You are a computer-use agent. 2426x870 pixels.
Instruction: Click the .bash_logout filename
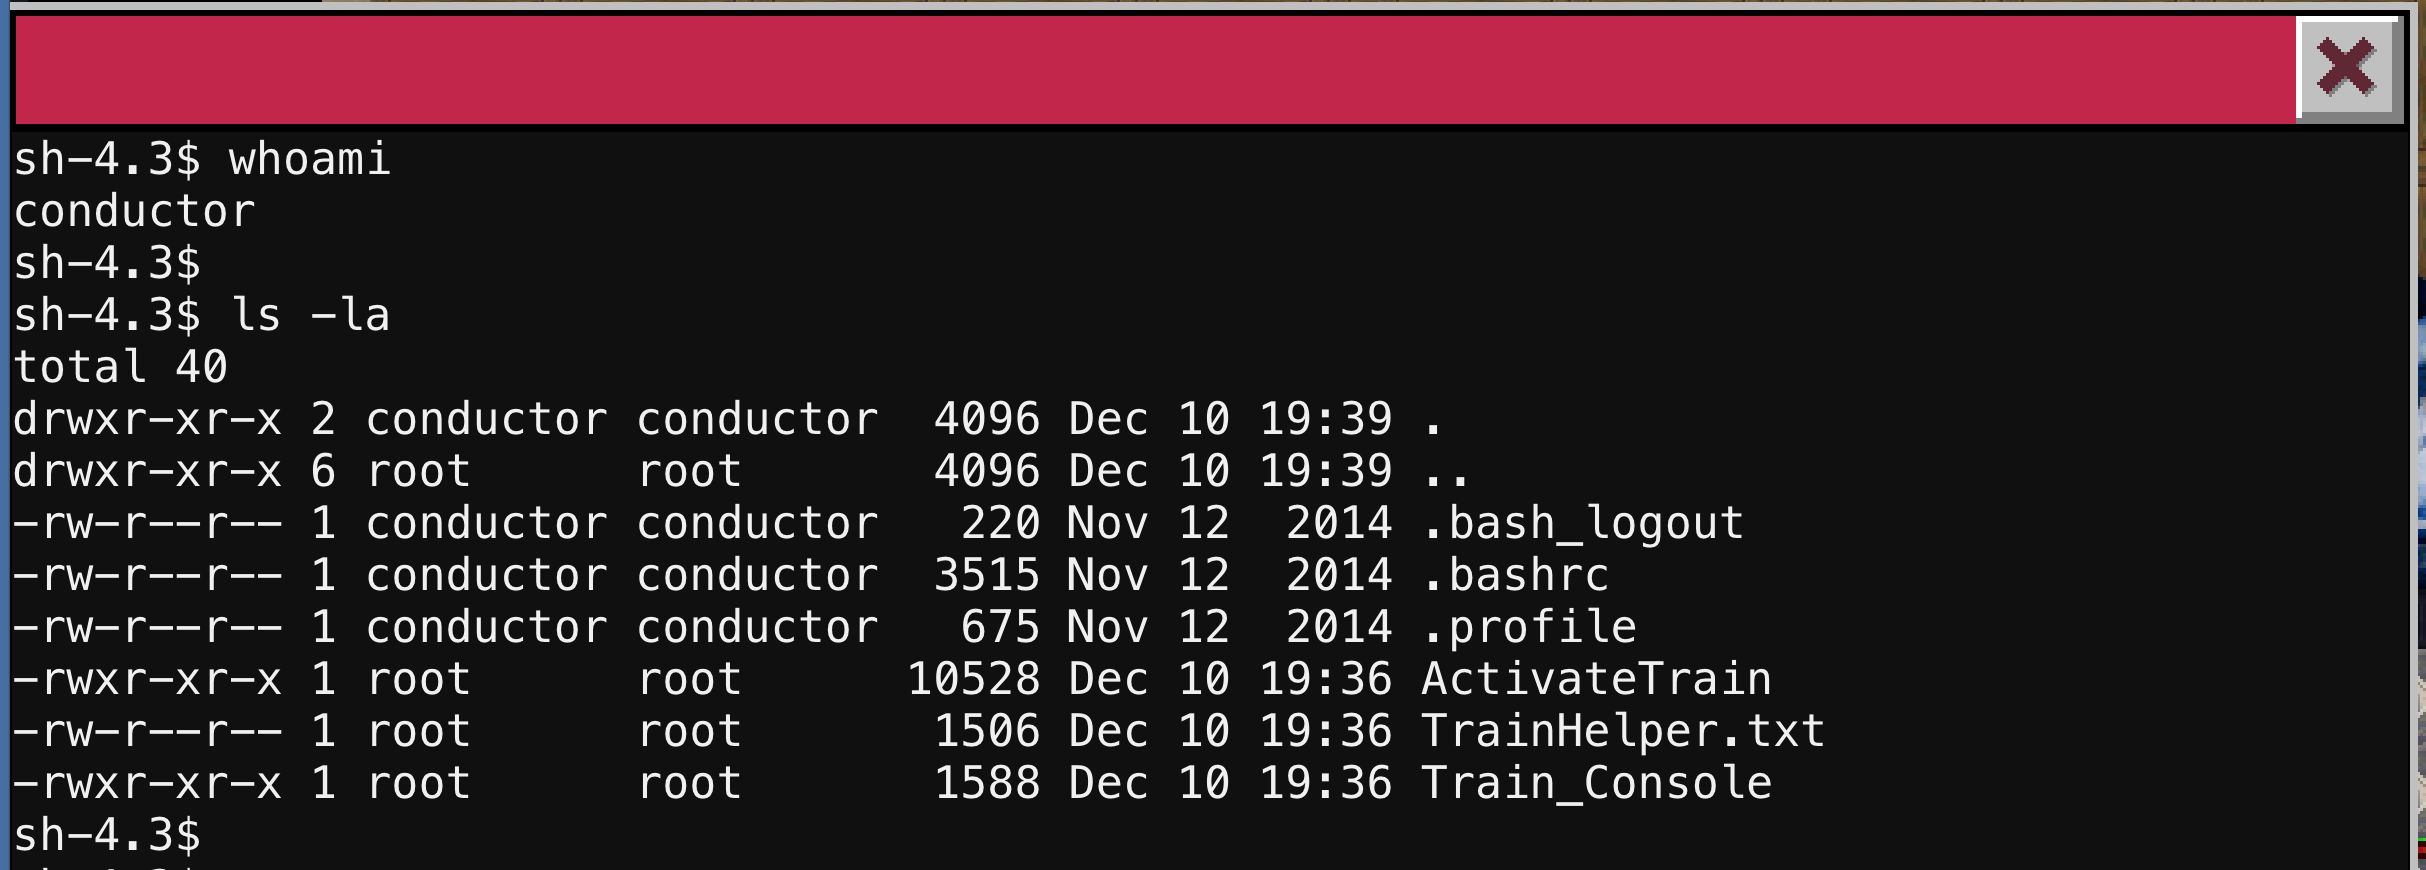(1582, 523)
